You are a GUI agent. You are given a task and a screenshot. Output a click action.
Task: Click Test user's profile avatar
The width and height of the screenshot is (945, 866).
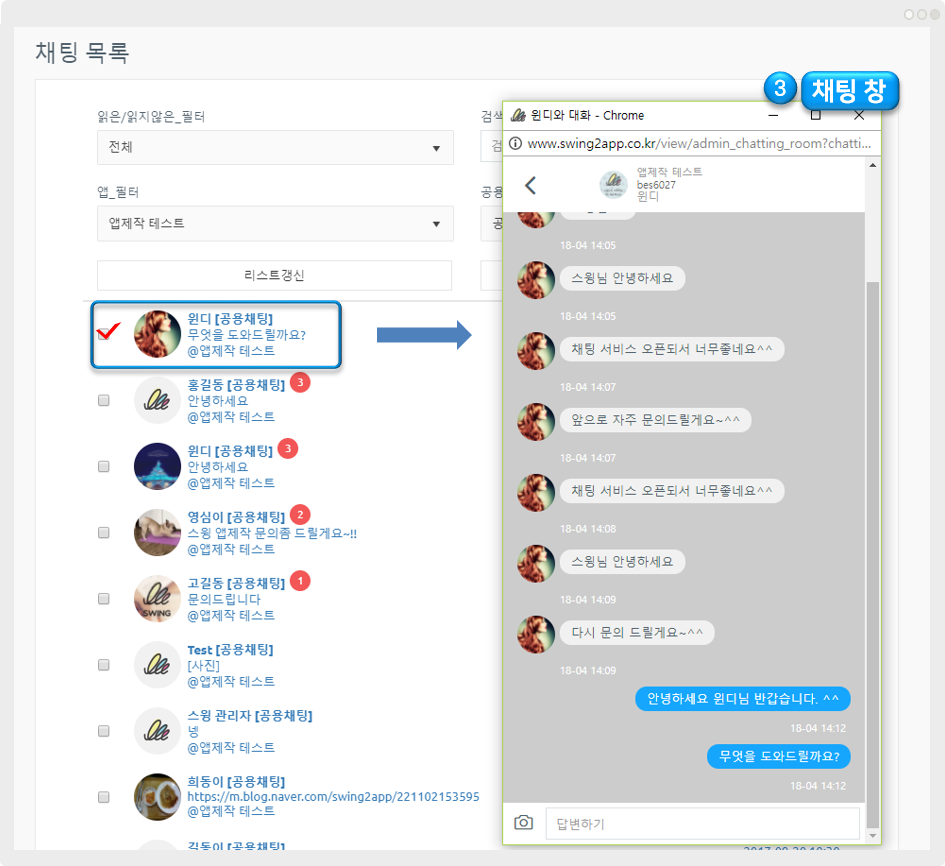click(157, 665)
